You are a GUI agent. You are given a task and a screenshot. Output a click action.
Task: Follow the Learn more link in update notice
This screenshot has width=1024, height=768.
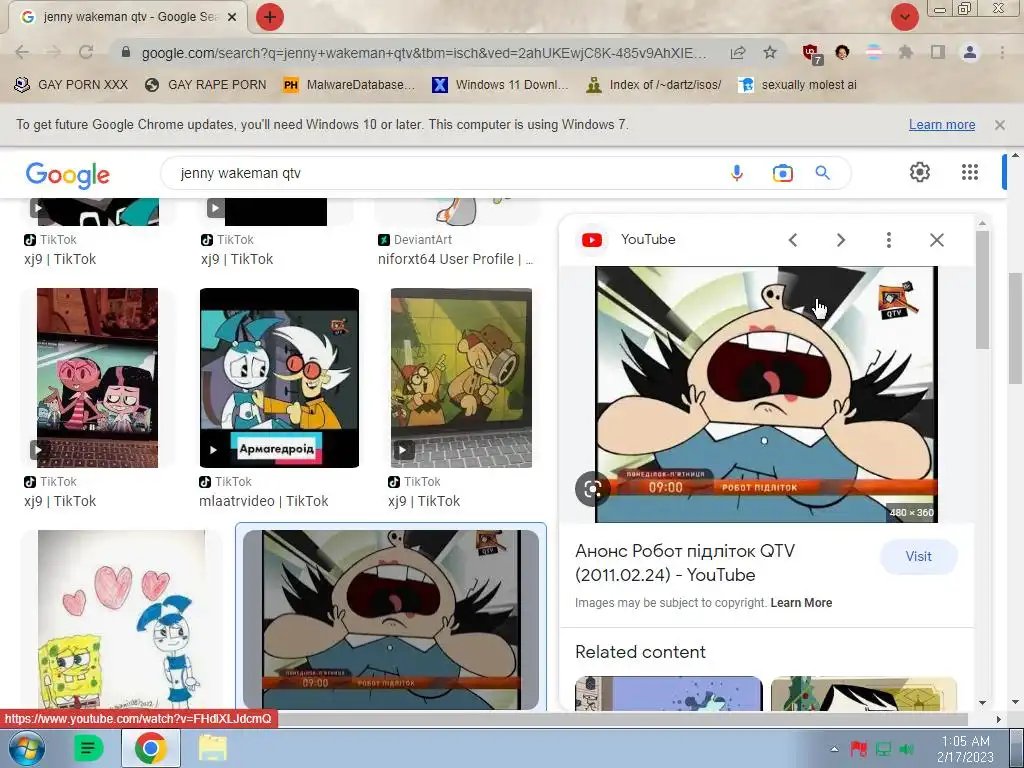[942, 125]
